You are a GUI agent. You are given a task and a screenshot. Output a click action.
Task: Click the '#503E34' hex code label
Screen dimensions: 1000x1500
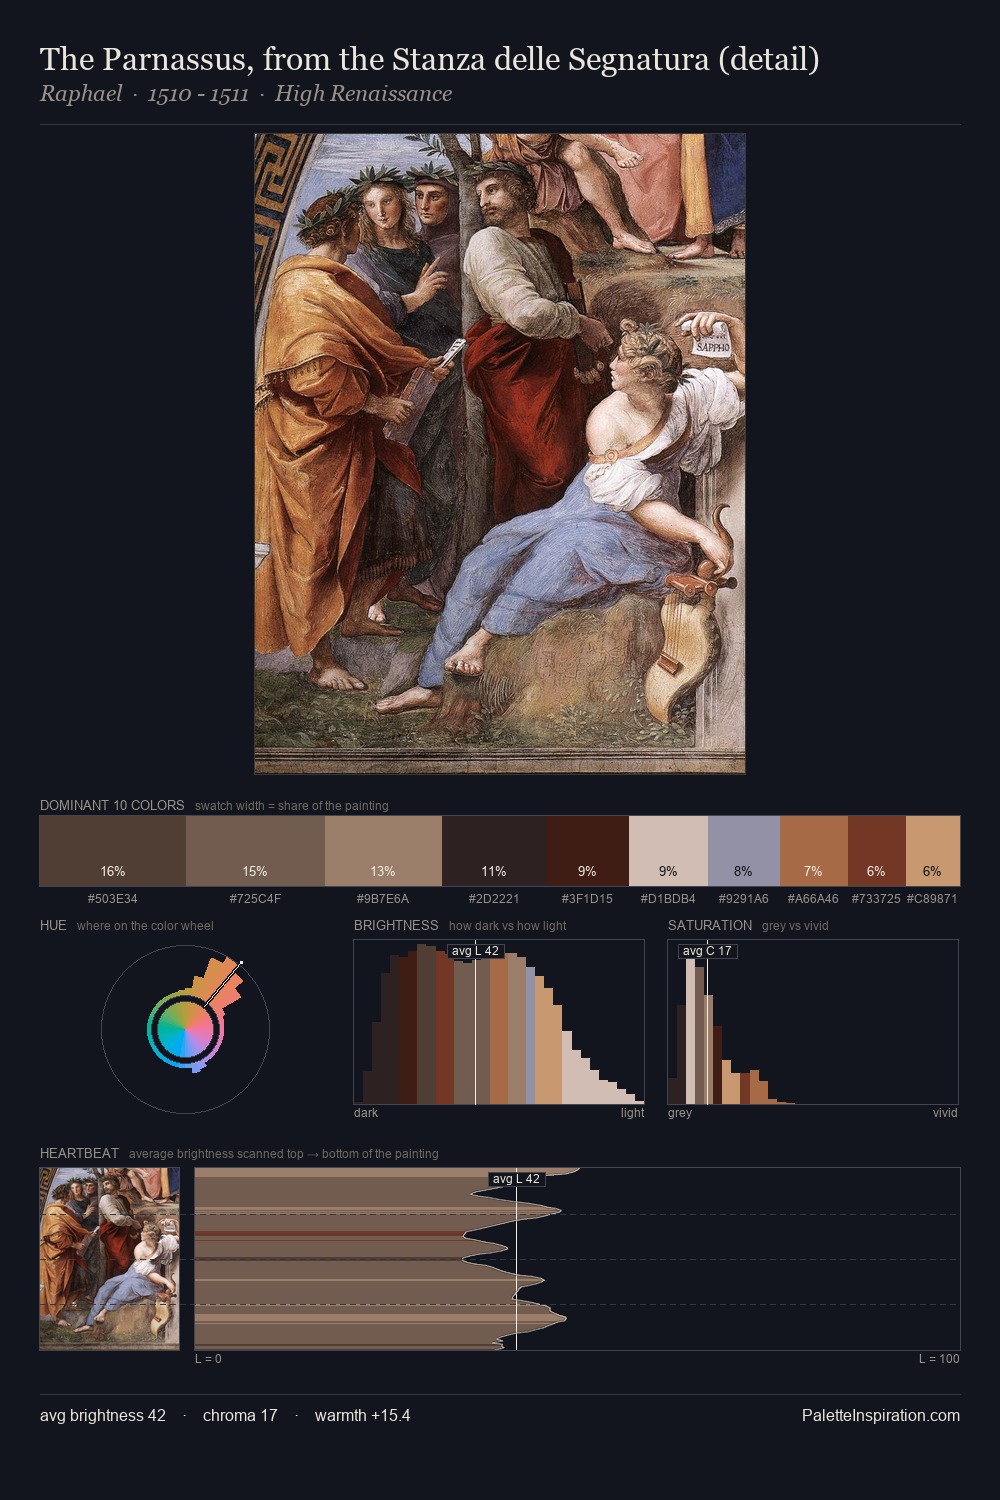[113, 899]
